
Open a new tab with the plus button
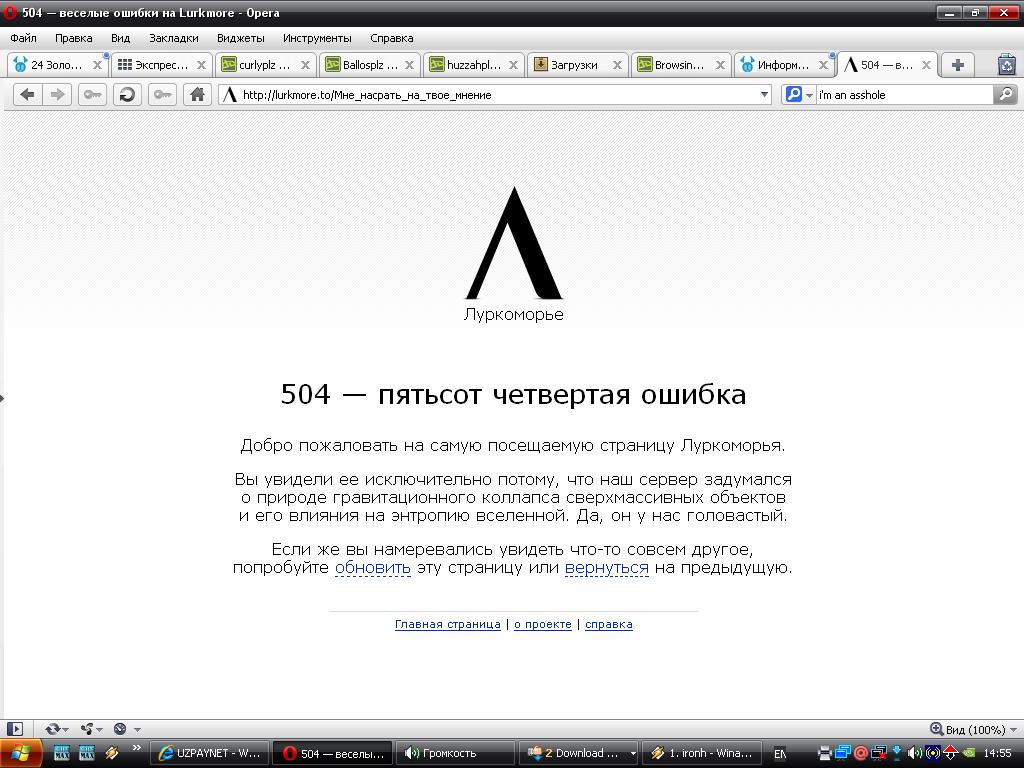click(957, 65)
